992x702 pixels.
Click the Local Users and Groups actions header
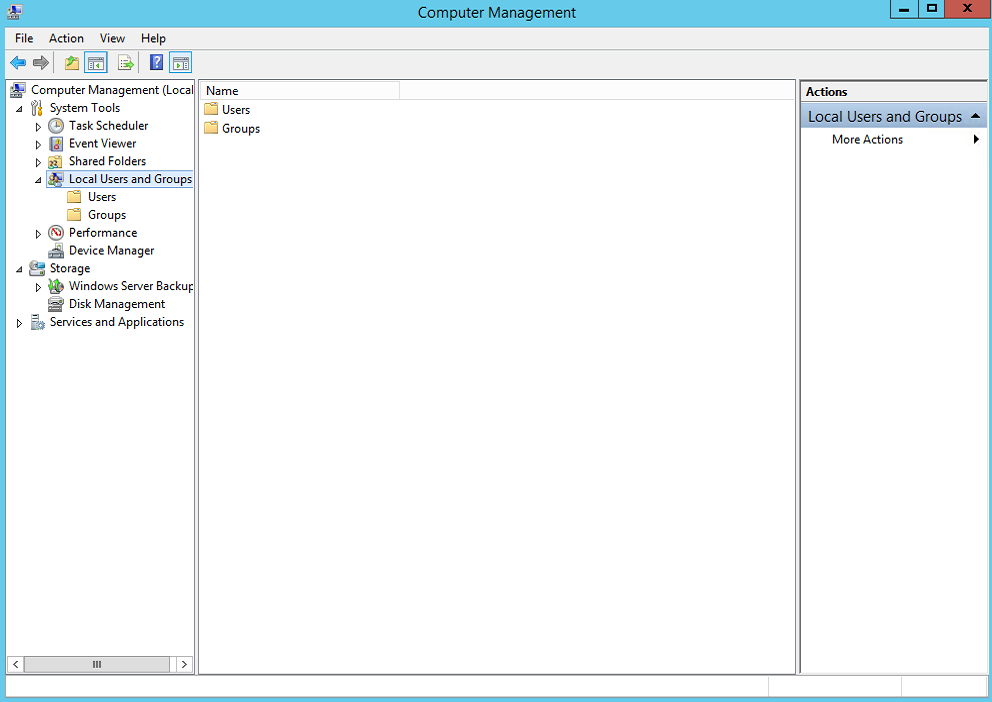[x=893, y=116]
